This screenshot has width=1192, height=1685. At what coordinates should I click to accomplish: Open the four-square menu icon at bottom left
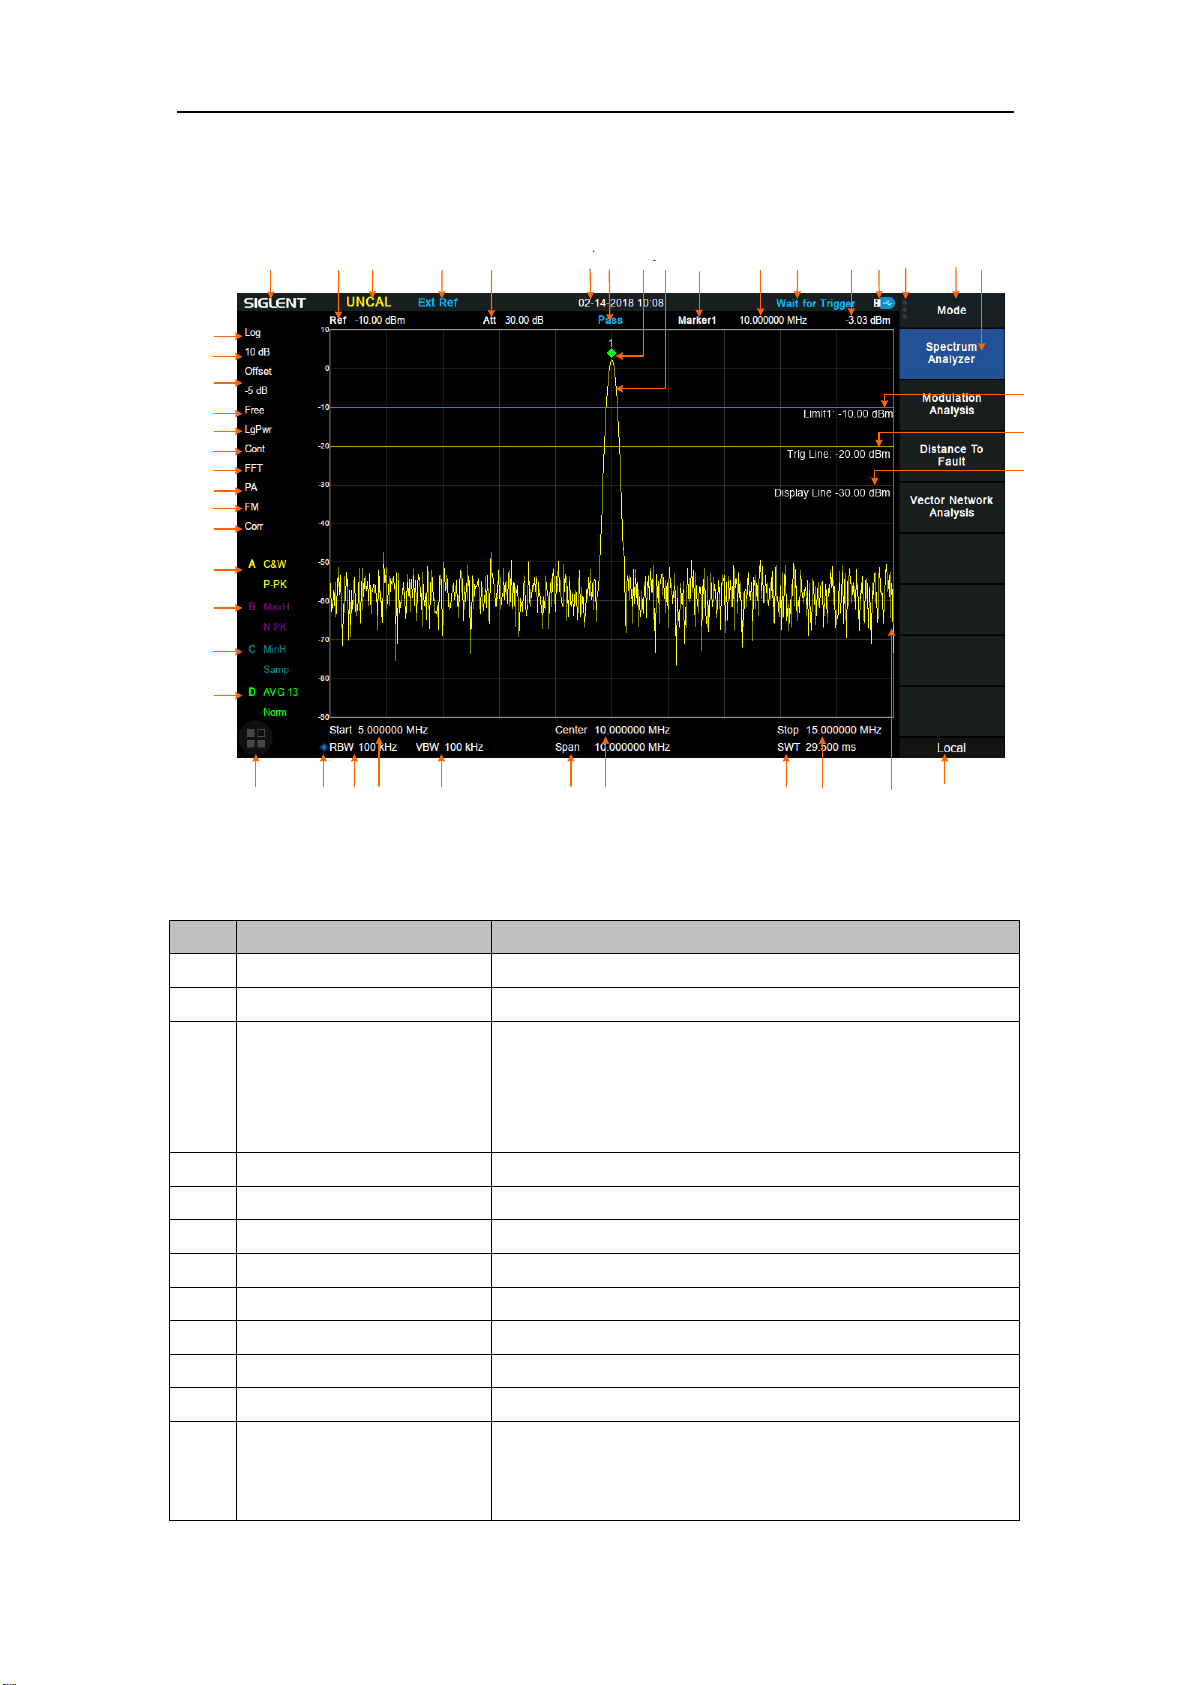(256, 739)
